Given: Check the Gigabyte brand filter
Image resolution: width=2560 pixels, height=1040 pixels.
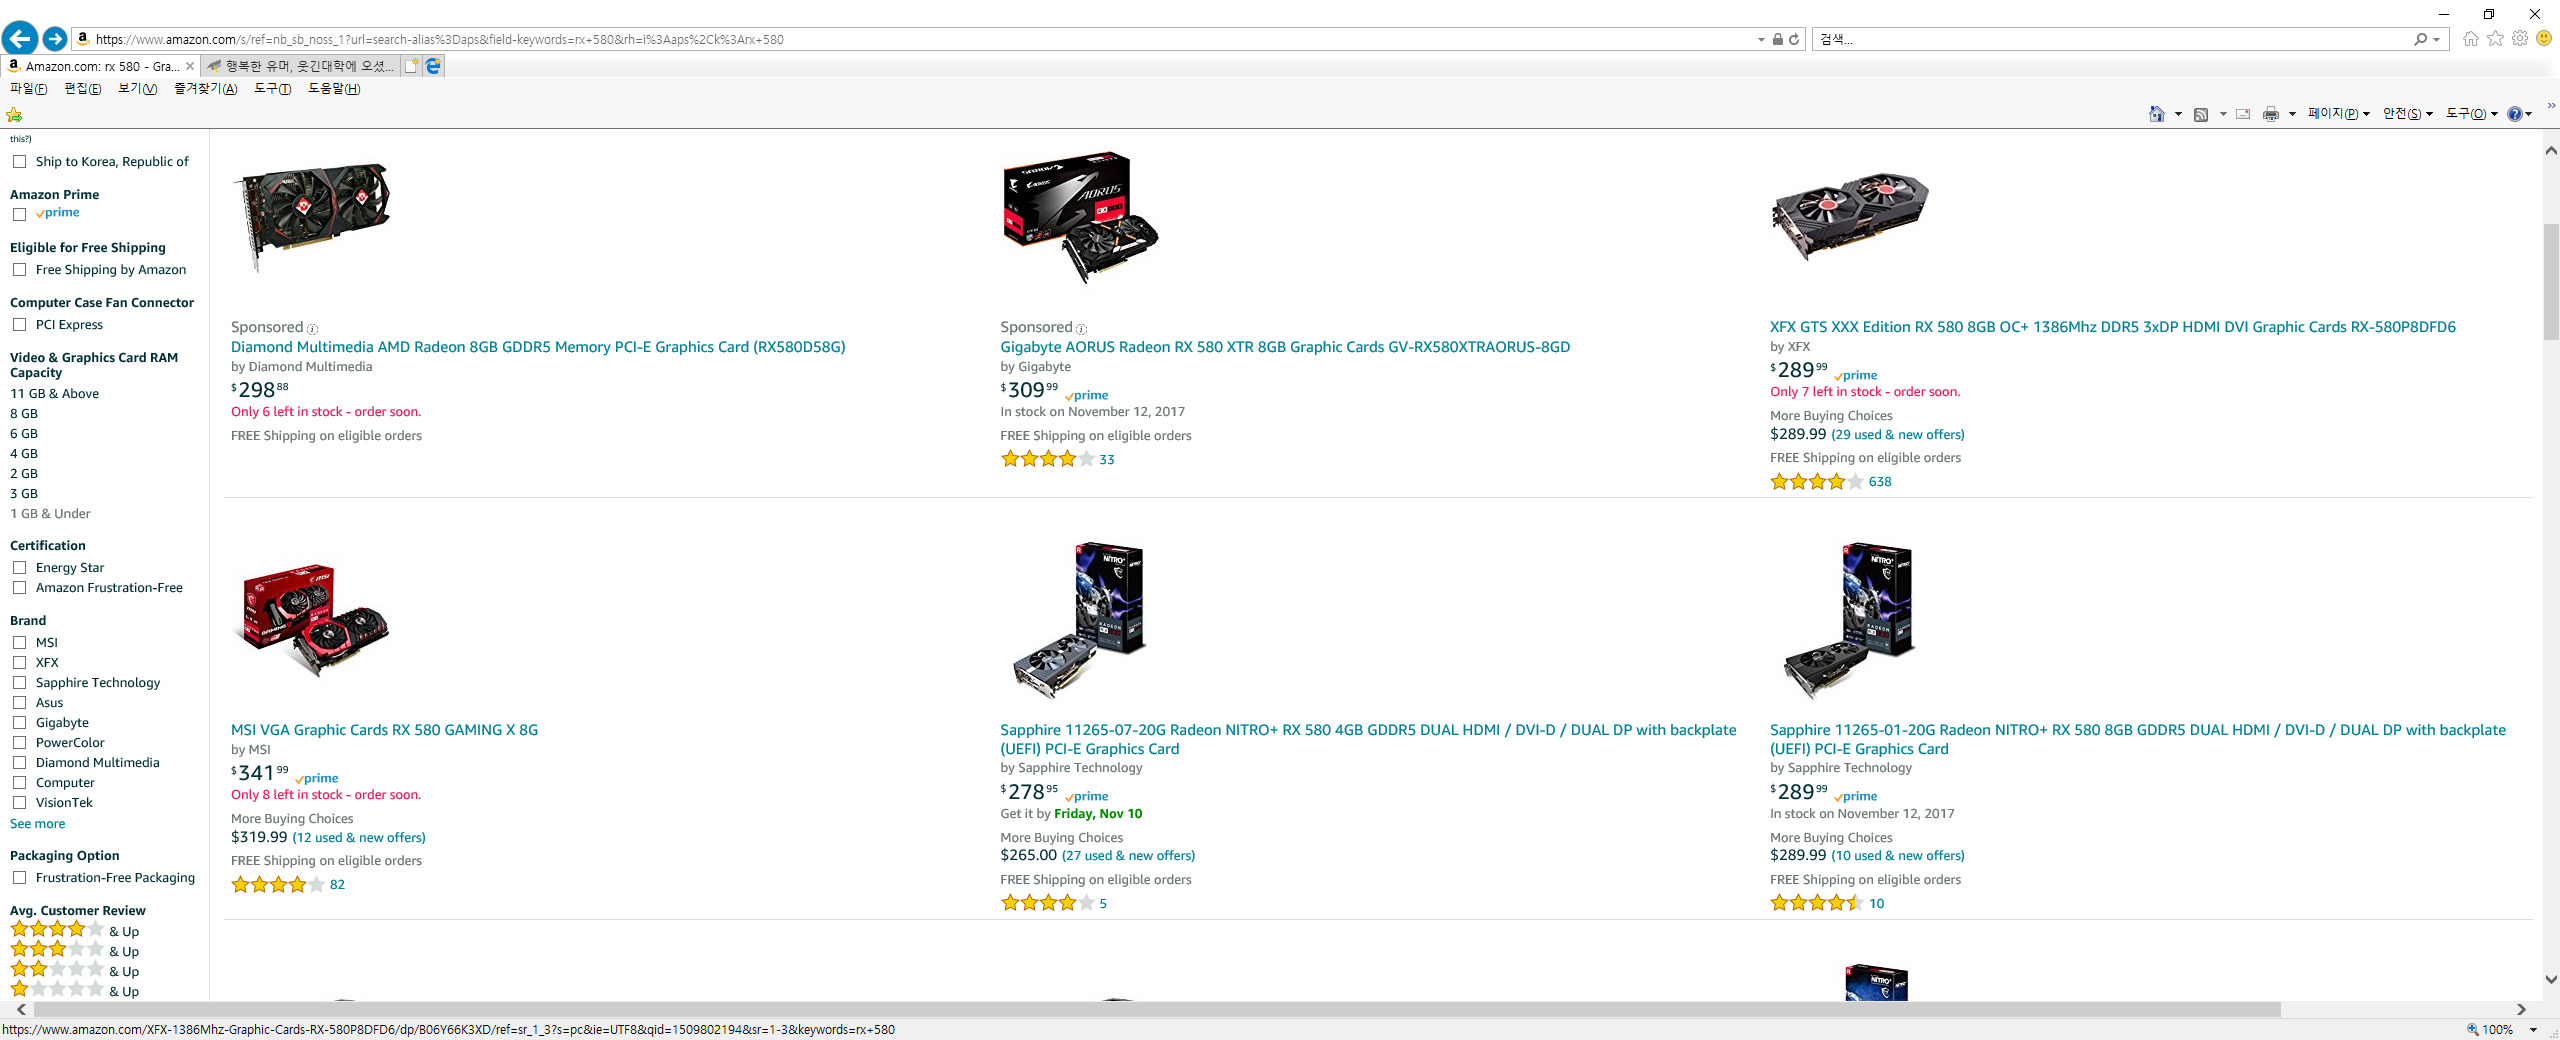Looking at the screenshot, I should pos(19,723).
